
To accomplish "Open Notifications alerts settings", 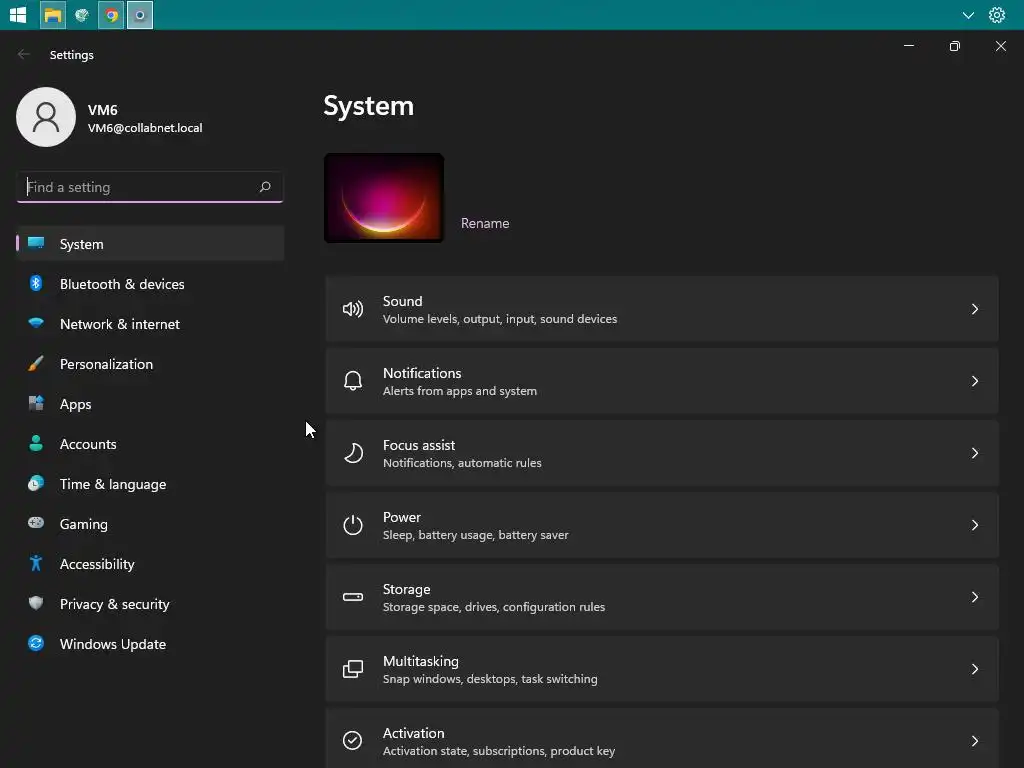I will click(662, 381).
